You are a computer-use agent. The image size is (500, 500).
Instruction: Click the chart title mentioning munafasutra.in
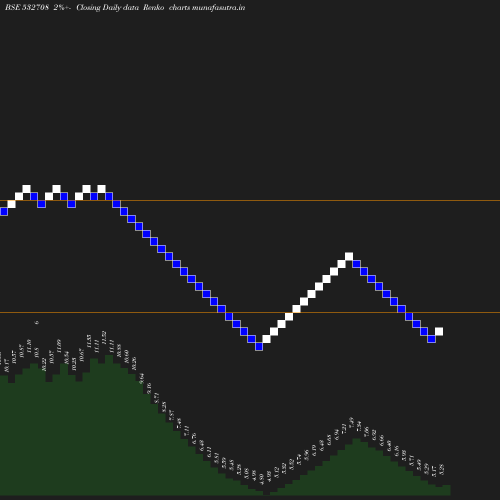(125, 7)
